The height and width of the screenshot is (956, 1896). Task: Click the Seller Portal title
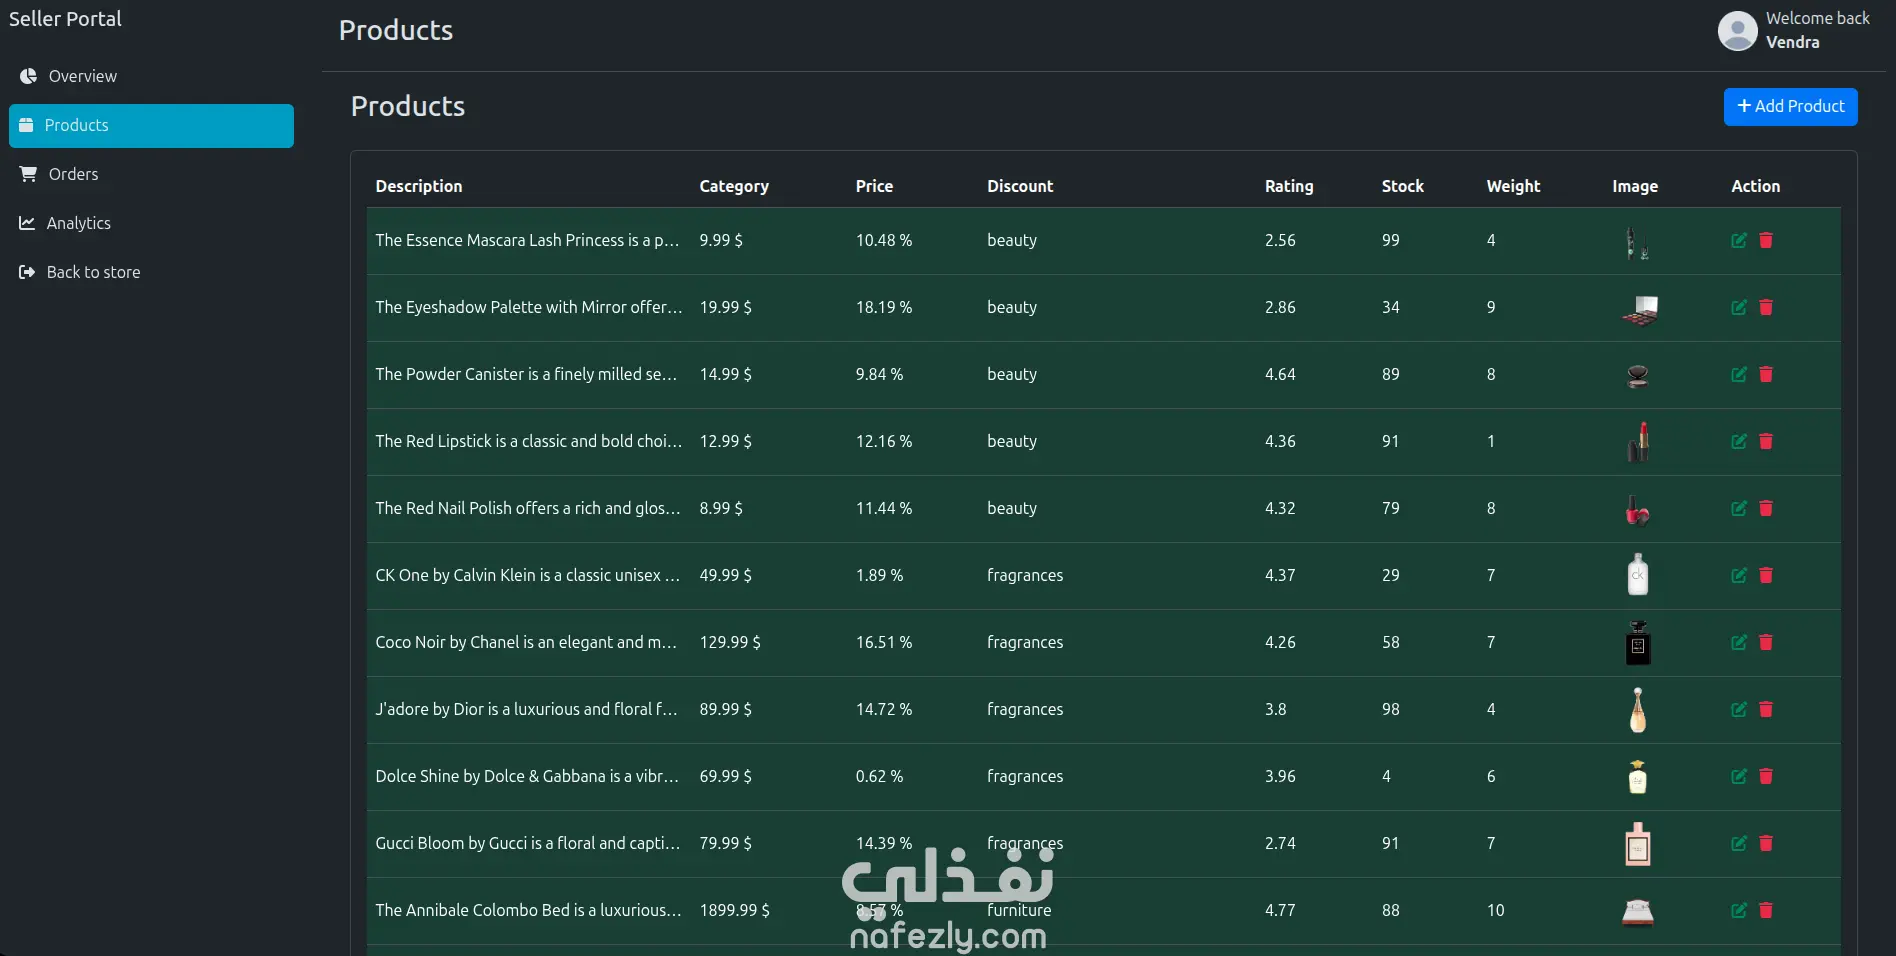pyautogui.click(x=65, y=19)
